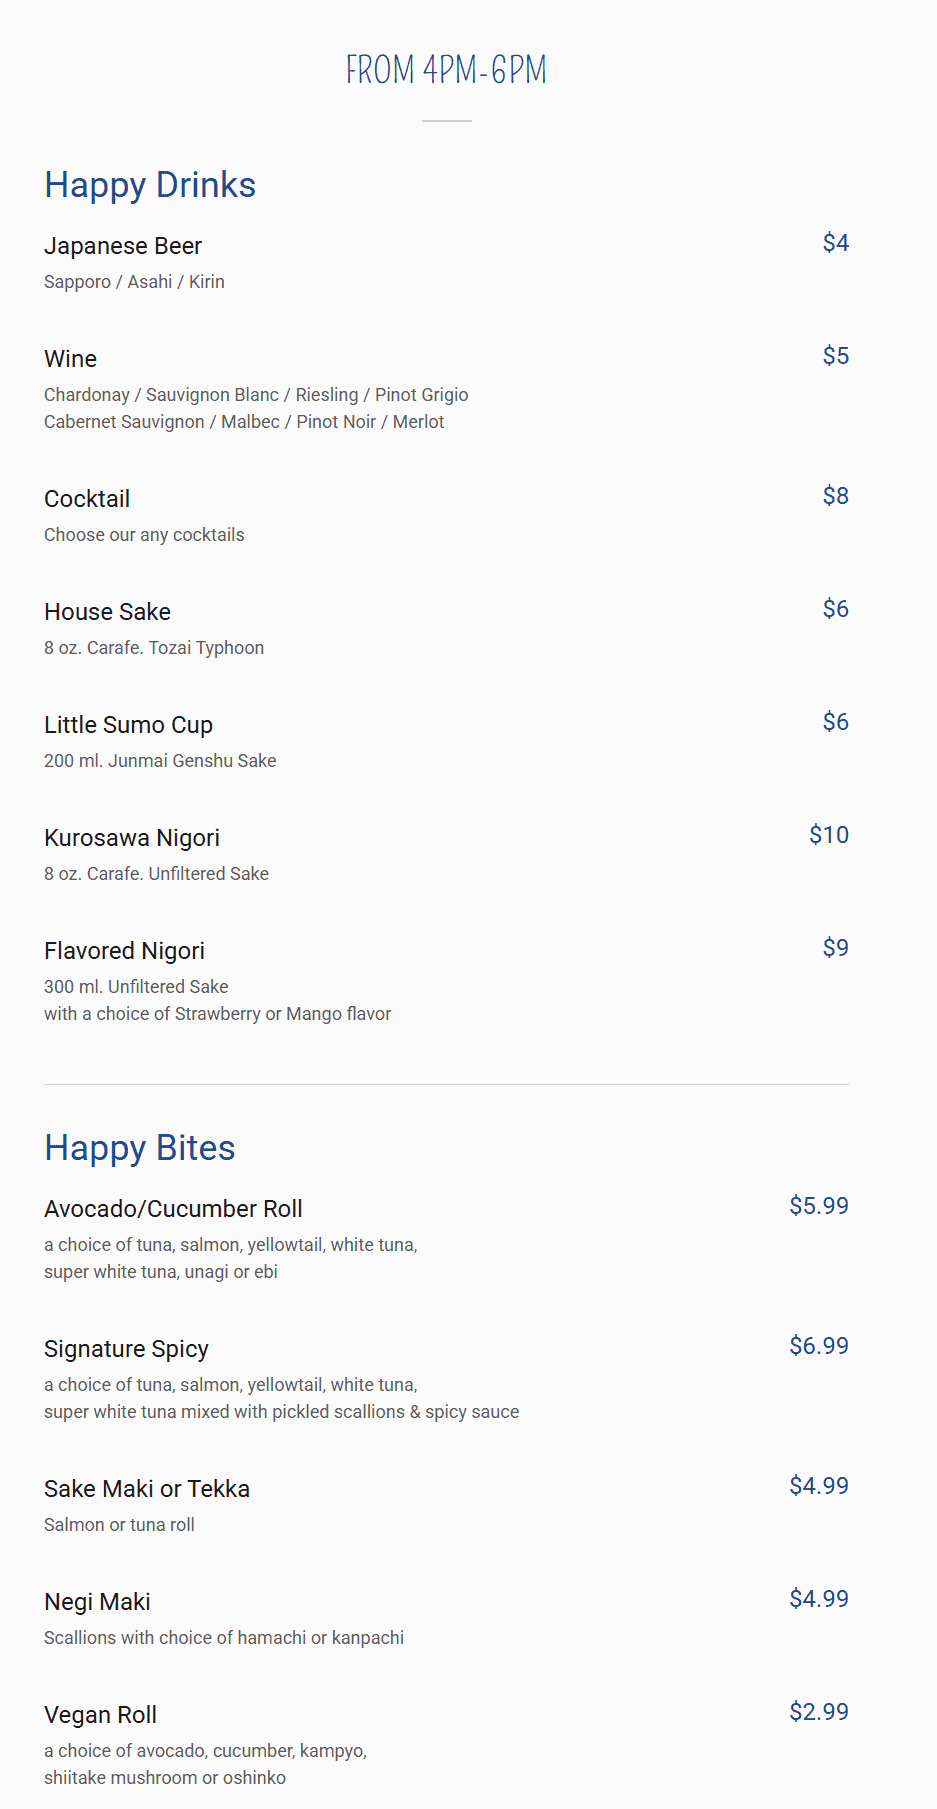Image resolution: width=937 pixels, height=1809 pixels.
Task: Click the Wine menu item name
Action: (x=70, y=359)
